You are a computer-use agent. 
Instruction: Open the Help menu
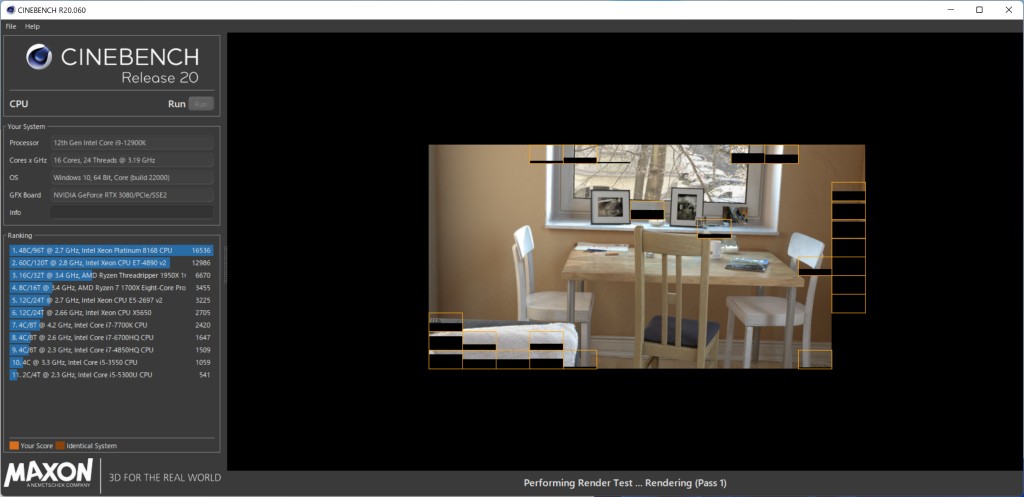pyautogui.click(x=32, y=26)
